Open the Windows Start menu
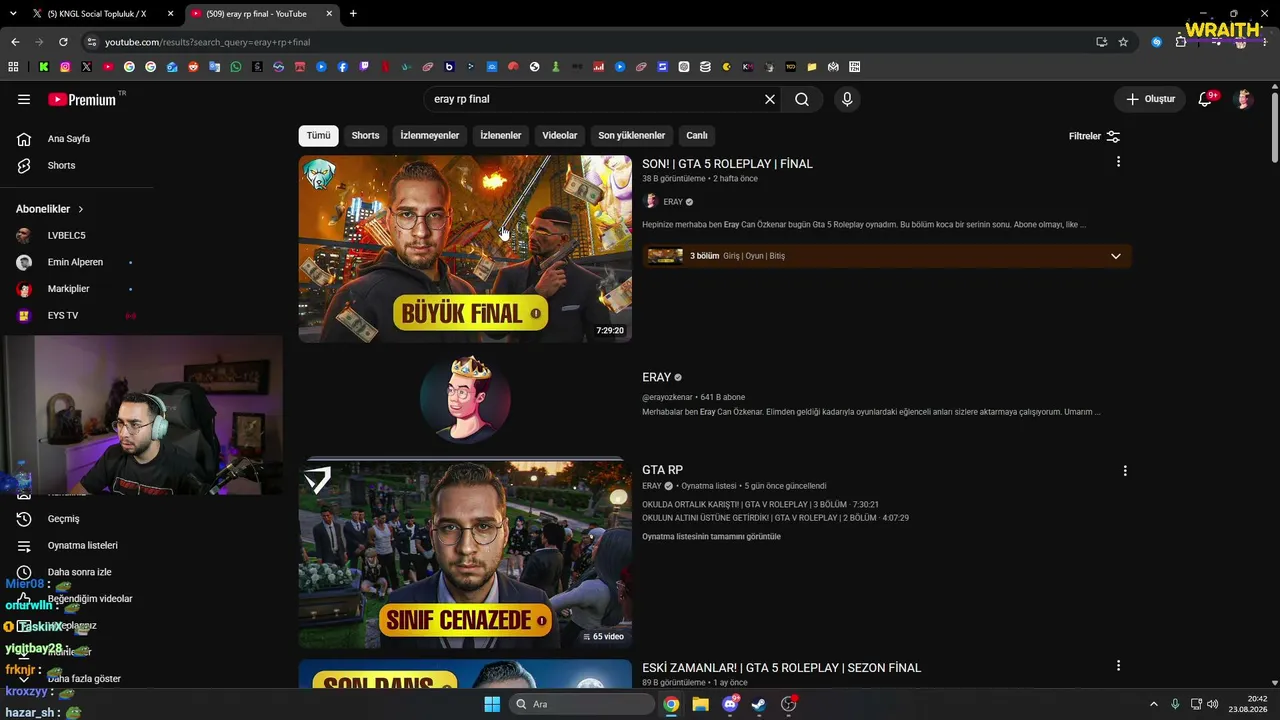 [492, 704]
